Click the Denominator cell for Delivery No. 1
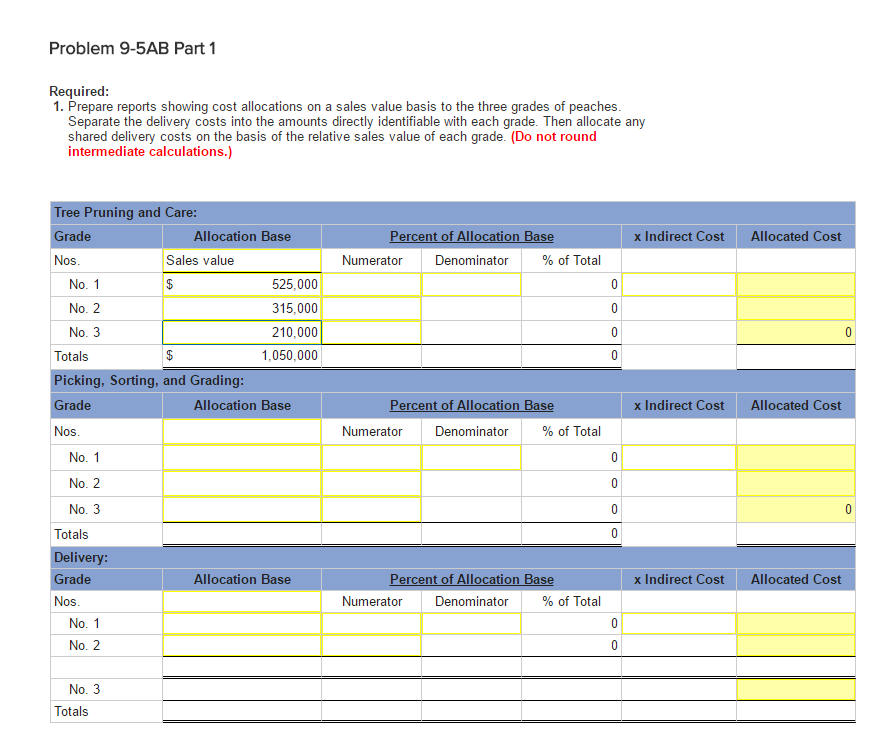889x744 pixels. pos(471,623)
